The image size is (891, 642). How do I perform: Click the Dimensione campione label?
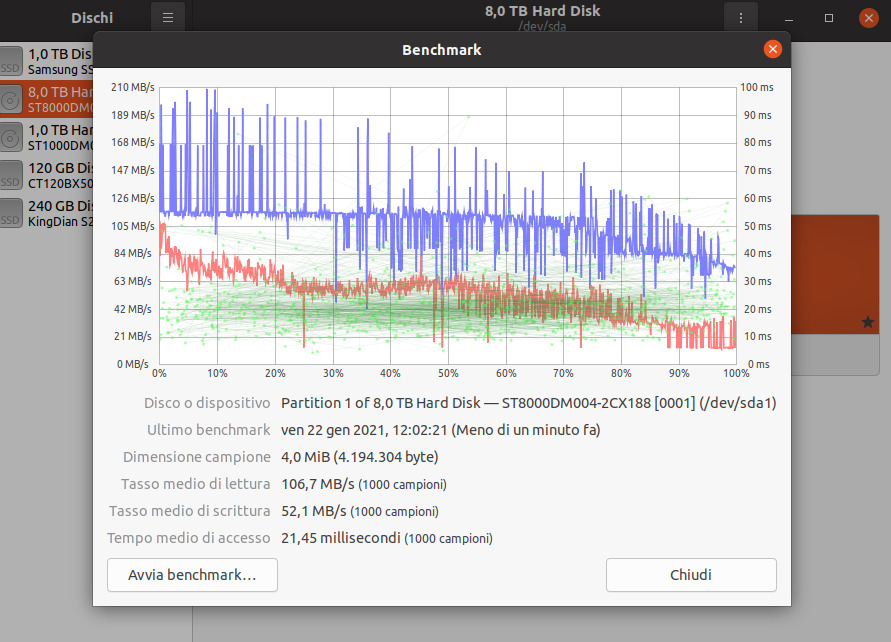(x=197, y=457)
